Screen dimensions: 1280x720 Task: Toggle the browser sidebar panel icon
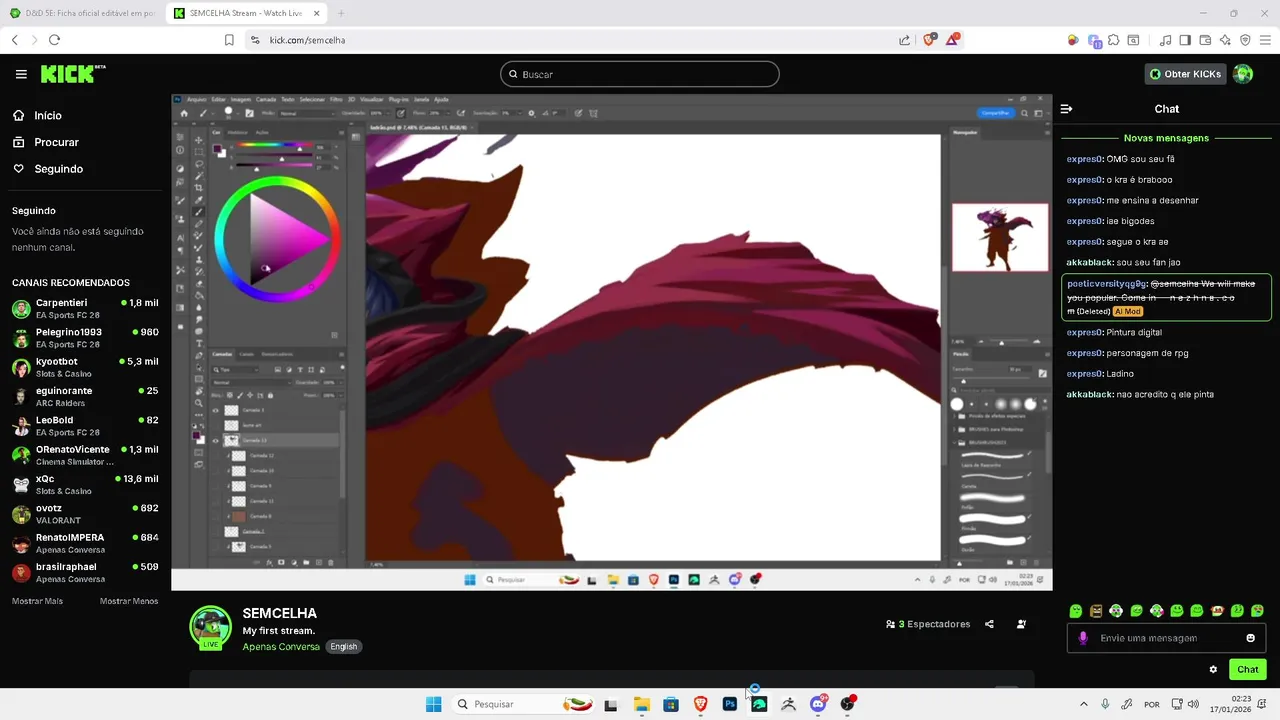1185,40
